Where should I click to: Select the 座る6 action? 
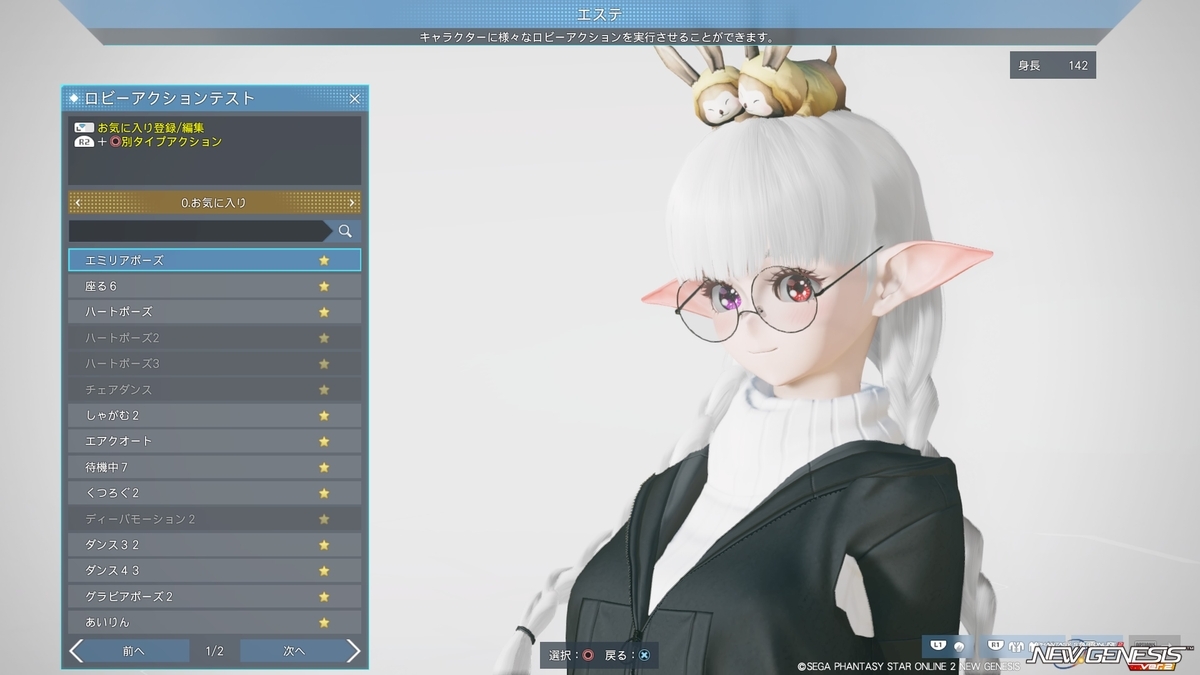pyautogui.click(x=214, y=286)
